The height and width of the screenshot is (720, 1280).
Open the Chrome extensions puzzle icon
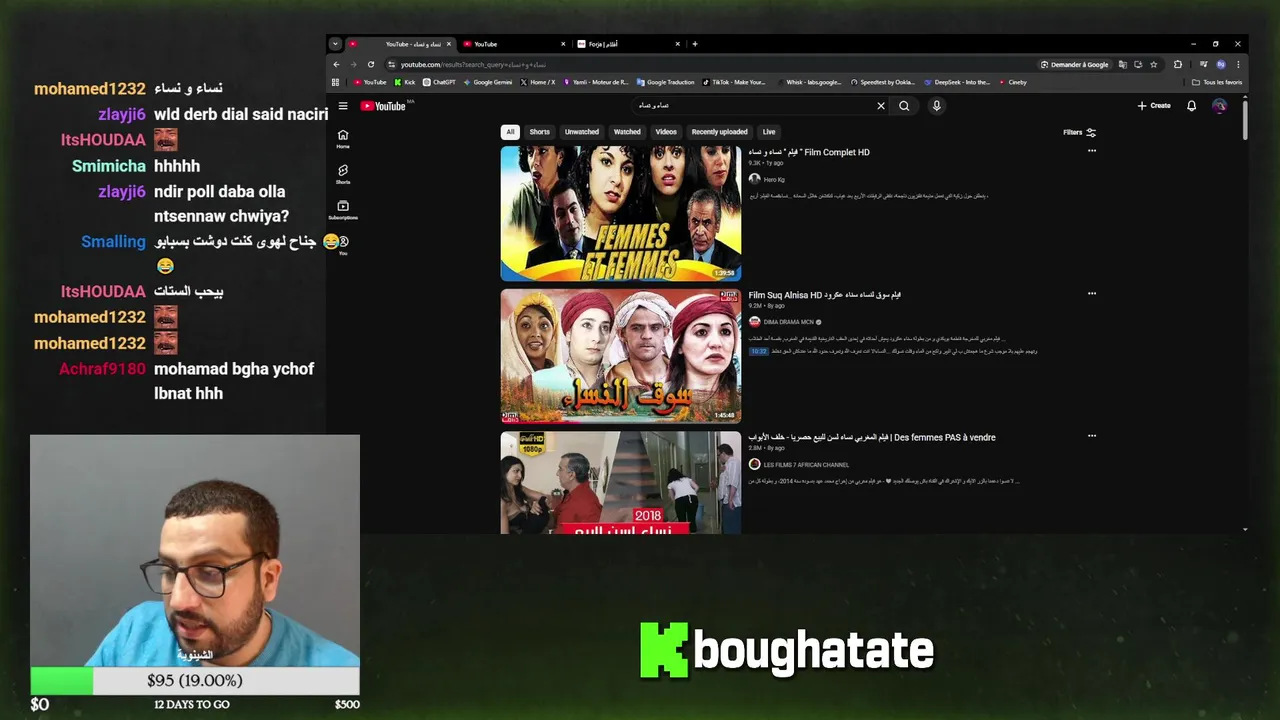point(1178,65)
